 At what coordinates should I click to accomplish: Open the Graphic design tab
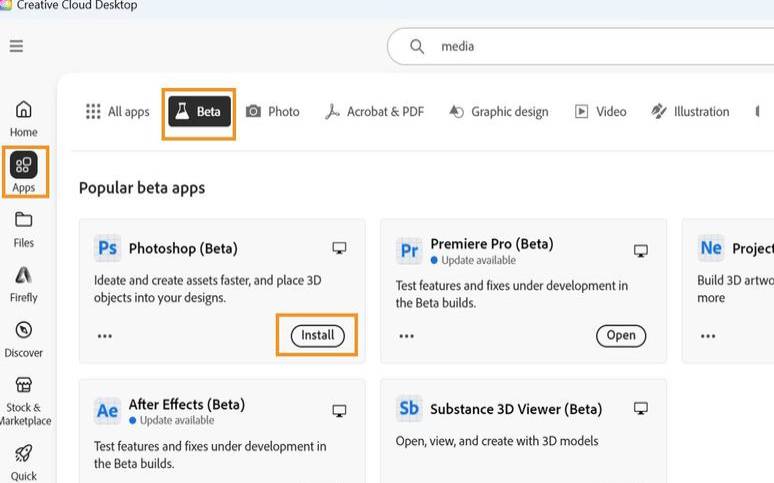[499, 112]
